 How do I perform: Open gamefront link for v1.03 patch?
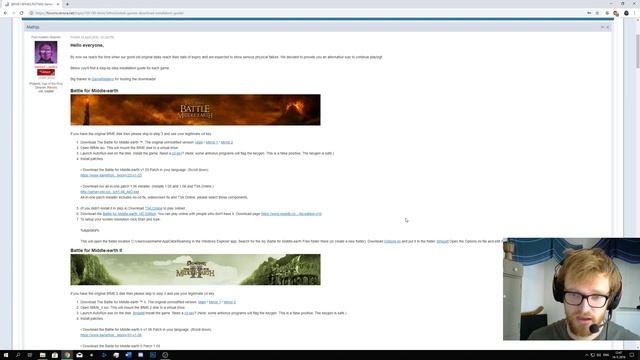pos(111,176)
